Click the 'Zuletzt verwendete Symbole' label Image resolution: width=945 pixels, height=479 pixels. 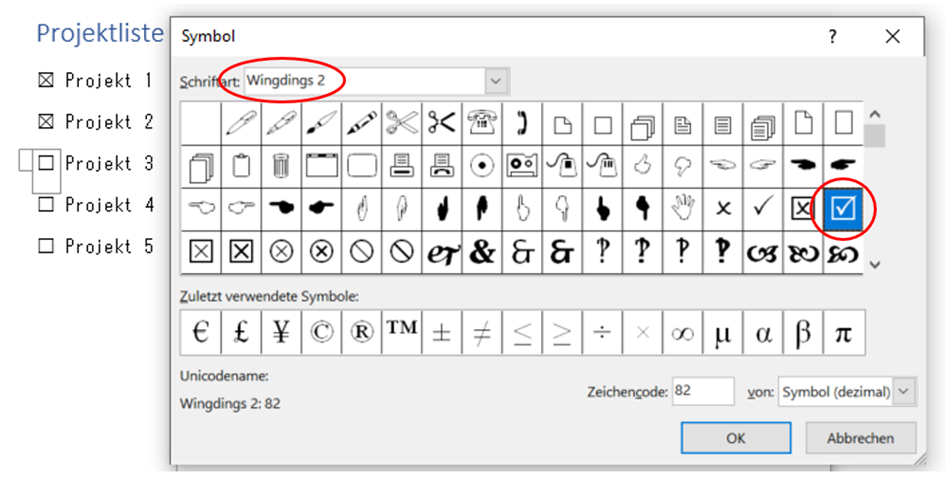click(x=269, y=296)
